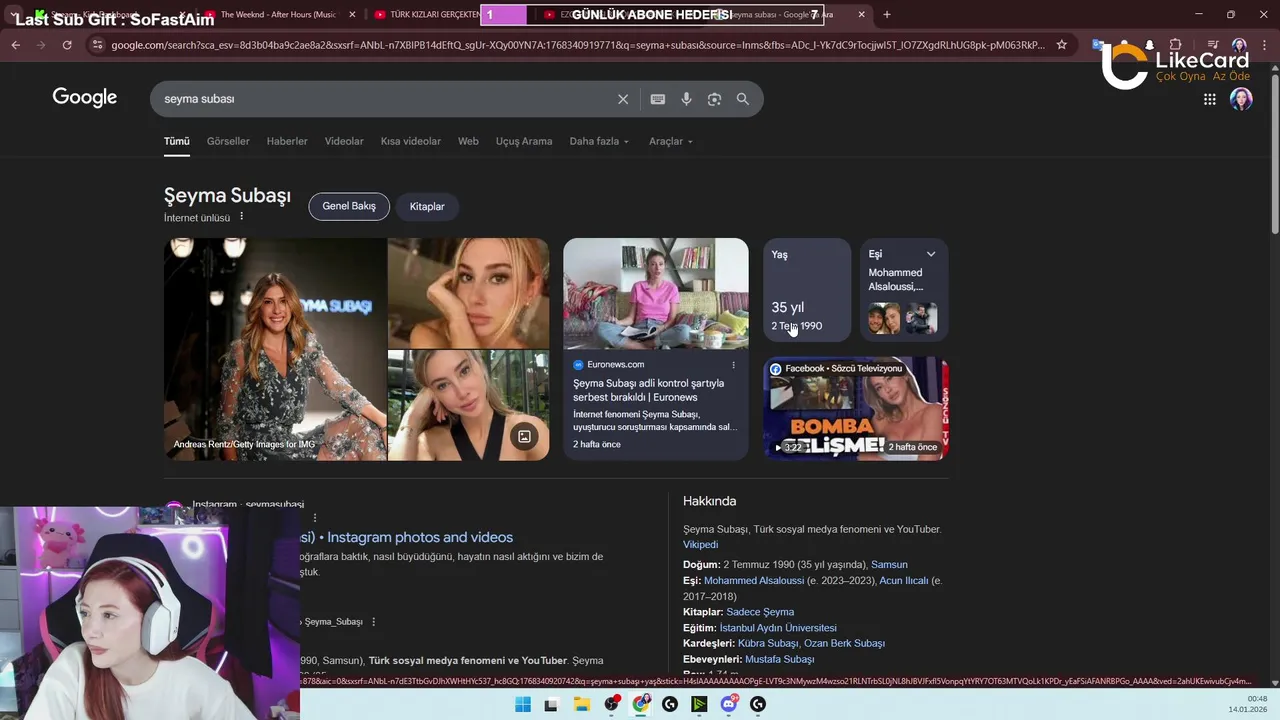Close the Weeknd After Hours tab
The width and height of the screenshot is (1280, 720).
[x=352, y=15]
